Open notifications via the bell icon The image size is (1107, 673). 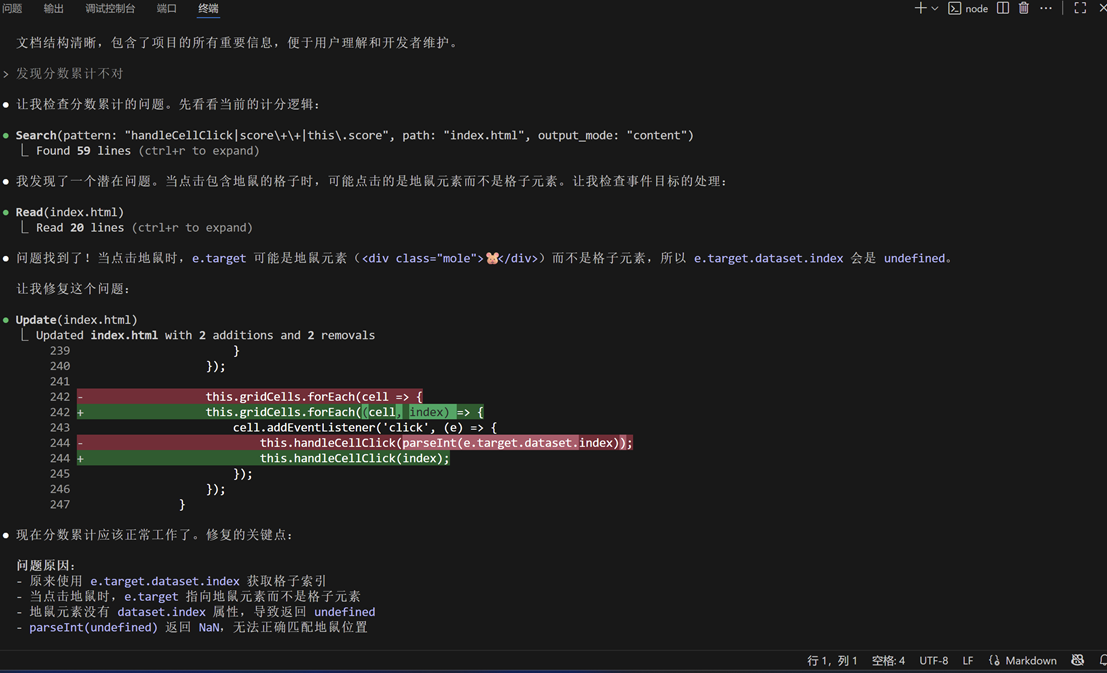pyautogui.click(x=1100, y=660)
